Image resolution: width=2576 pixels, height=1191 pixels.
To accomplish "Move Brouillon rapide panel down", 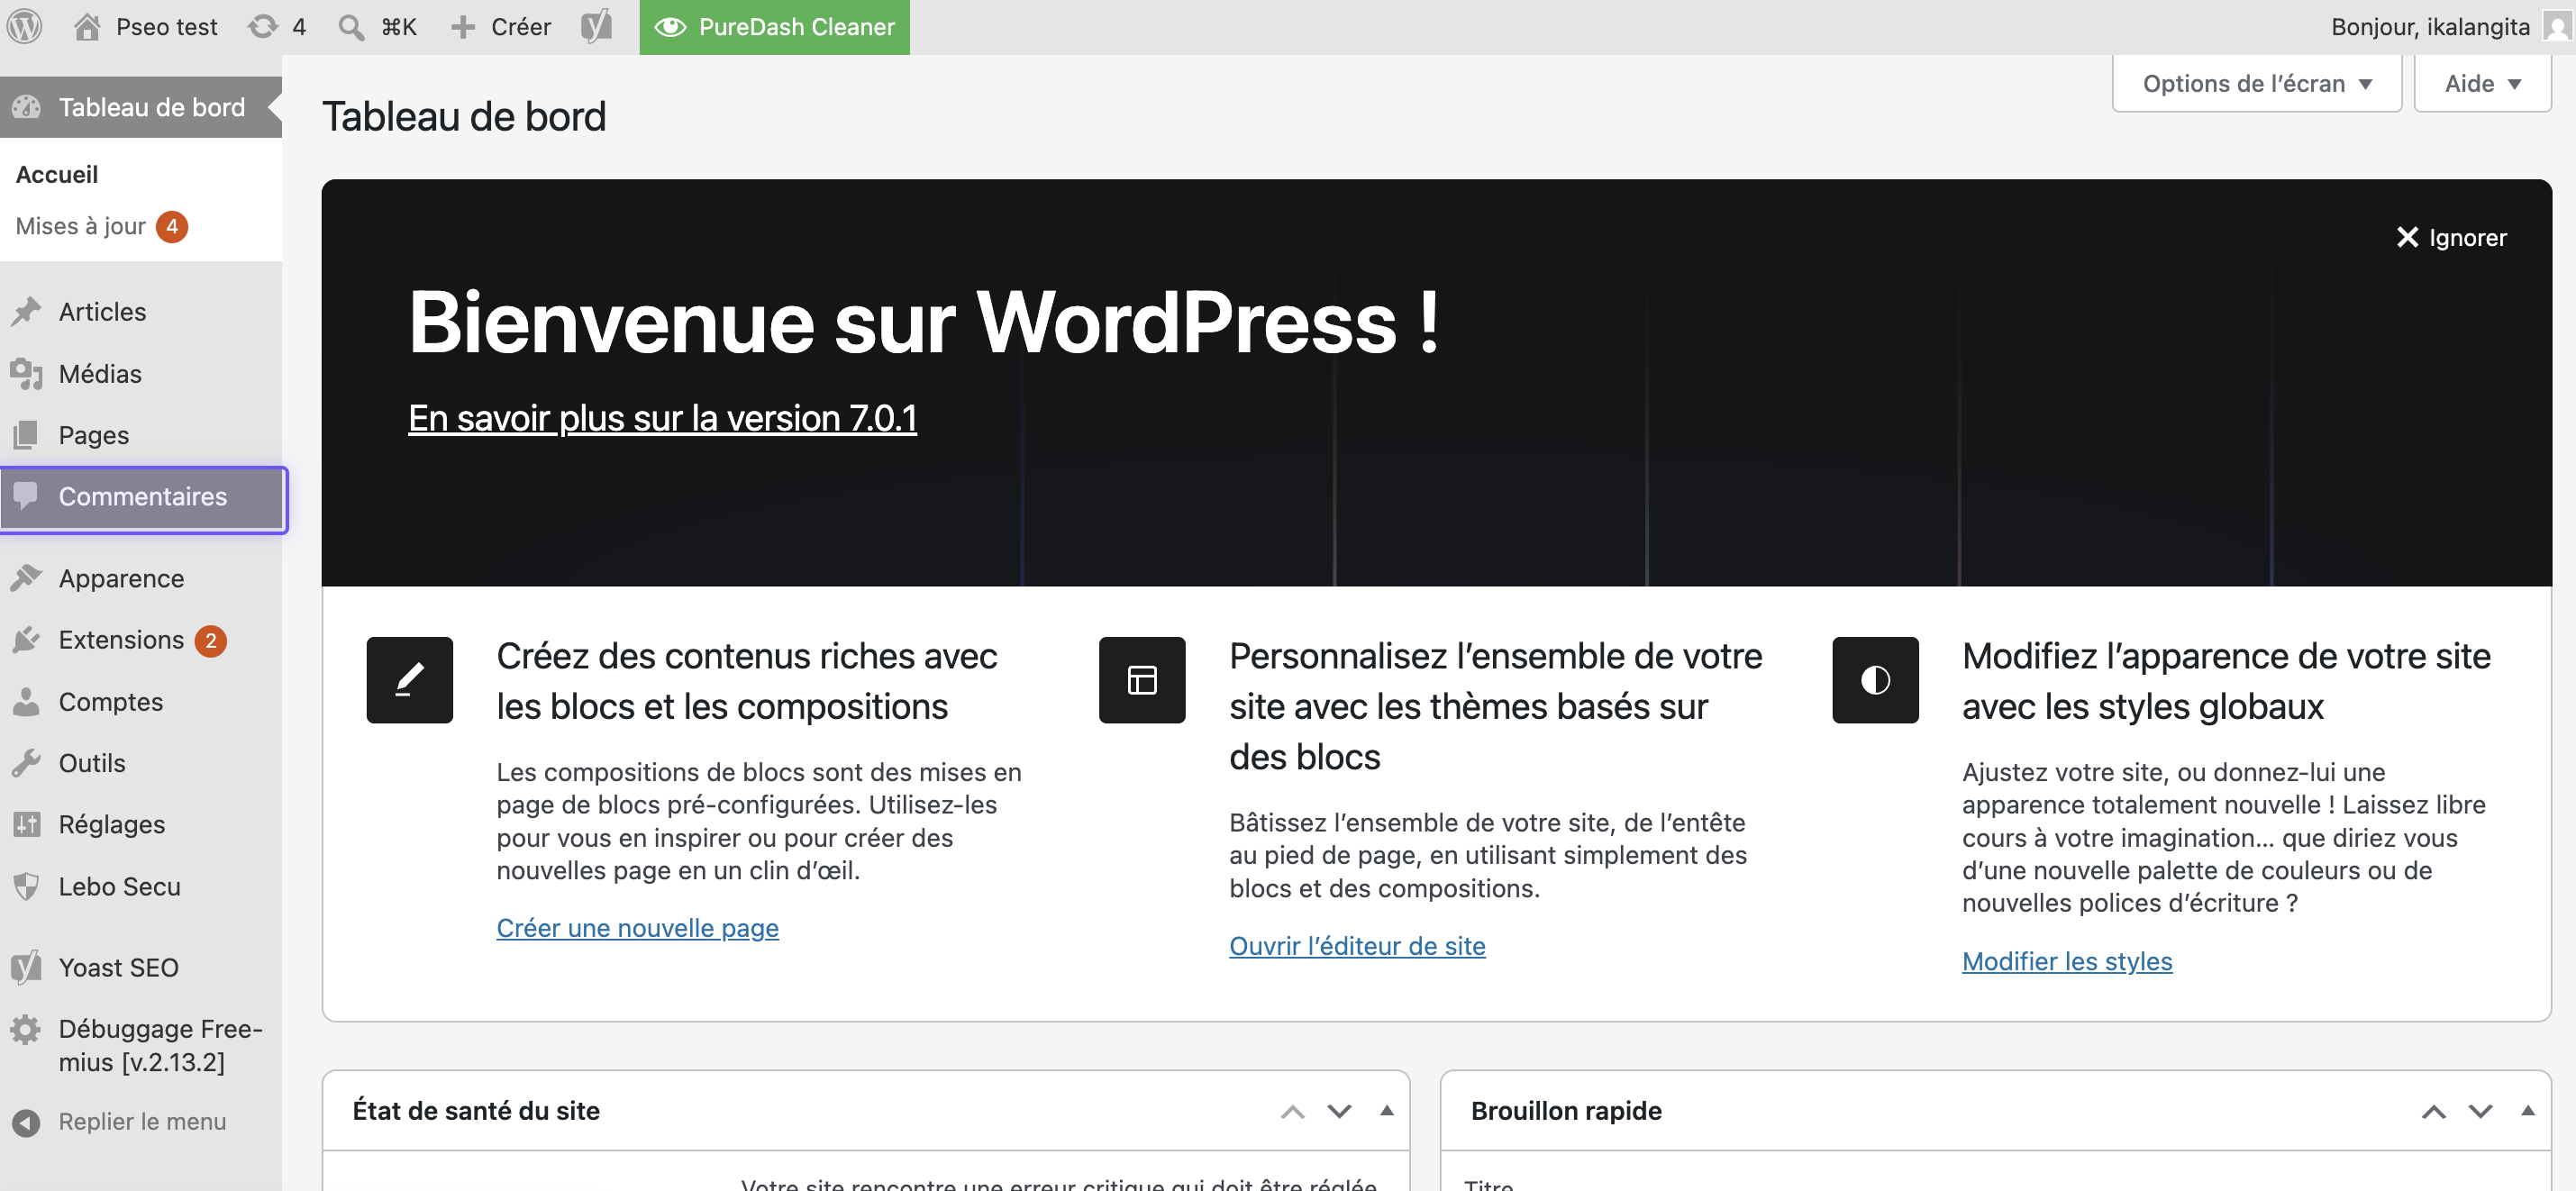I will pos(2480,1111).
